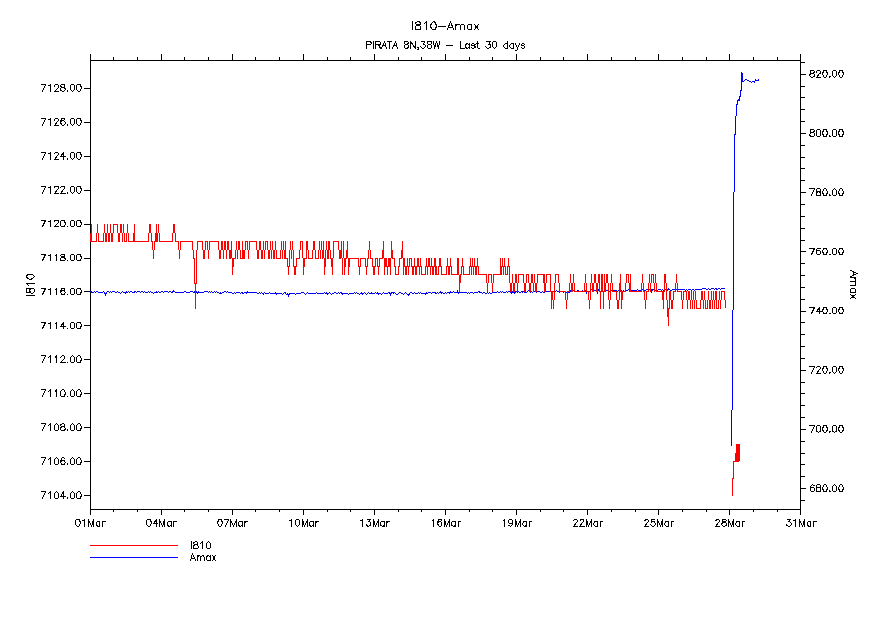The image size is (891, 630).
Task: Click the chart title I810–Amax
Action: click(445, 26)
